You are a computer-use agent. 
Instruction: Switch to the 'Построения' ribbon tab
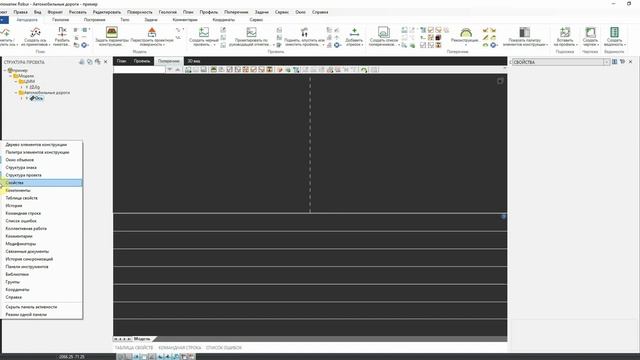pos(95,20)
